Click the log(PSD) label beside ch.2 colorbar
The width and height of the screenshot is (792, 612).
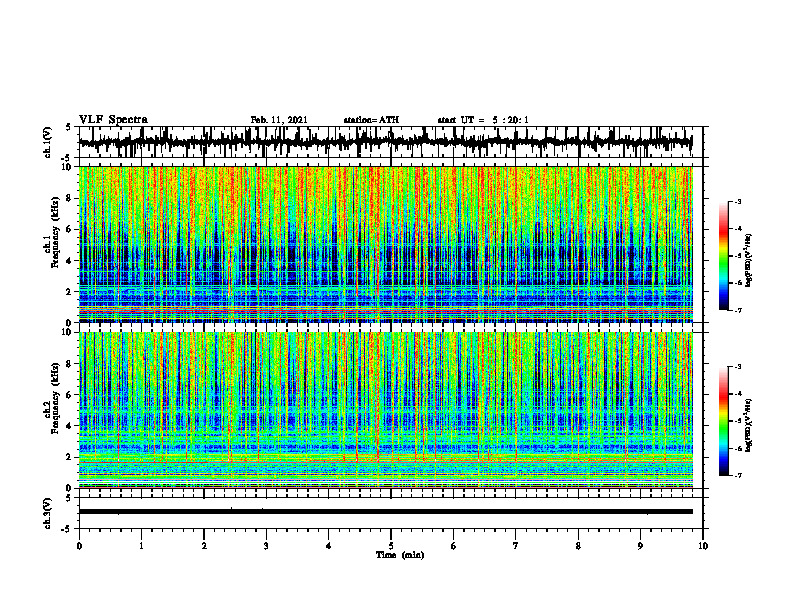pyautogui.click(x=749, y=425)
